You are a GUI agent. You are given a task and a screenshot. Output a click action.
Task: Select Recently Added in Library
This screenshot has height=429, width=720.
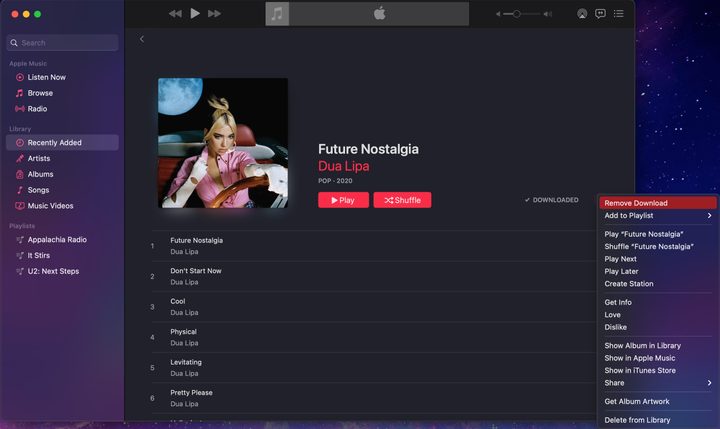click(62, 143)
